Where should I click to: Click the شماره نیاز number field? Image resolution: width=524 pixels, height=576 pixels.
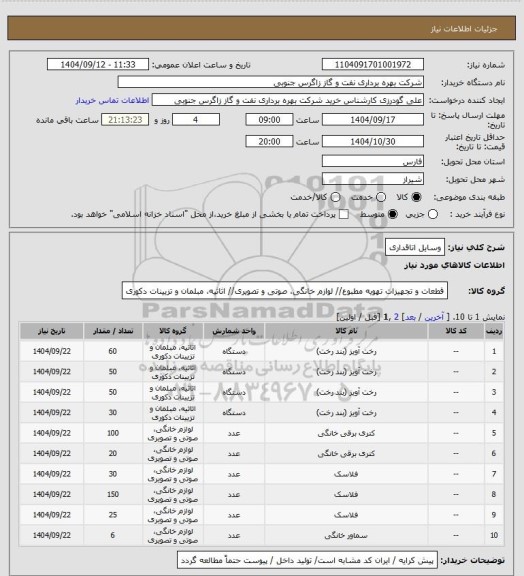373,64
